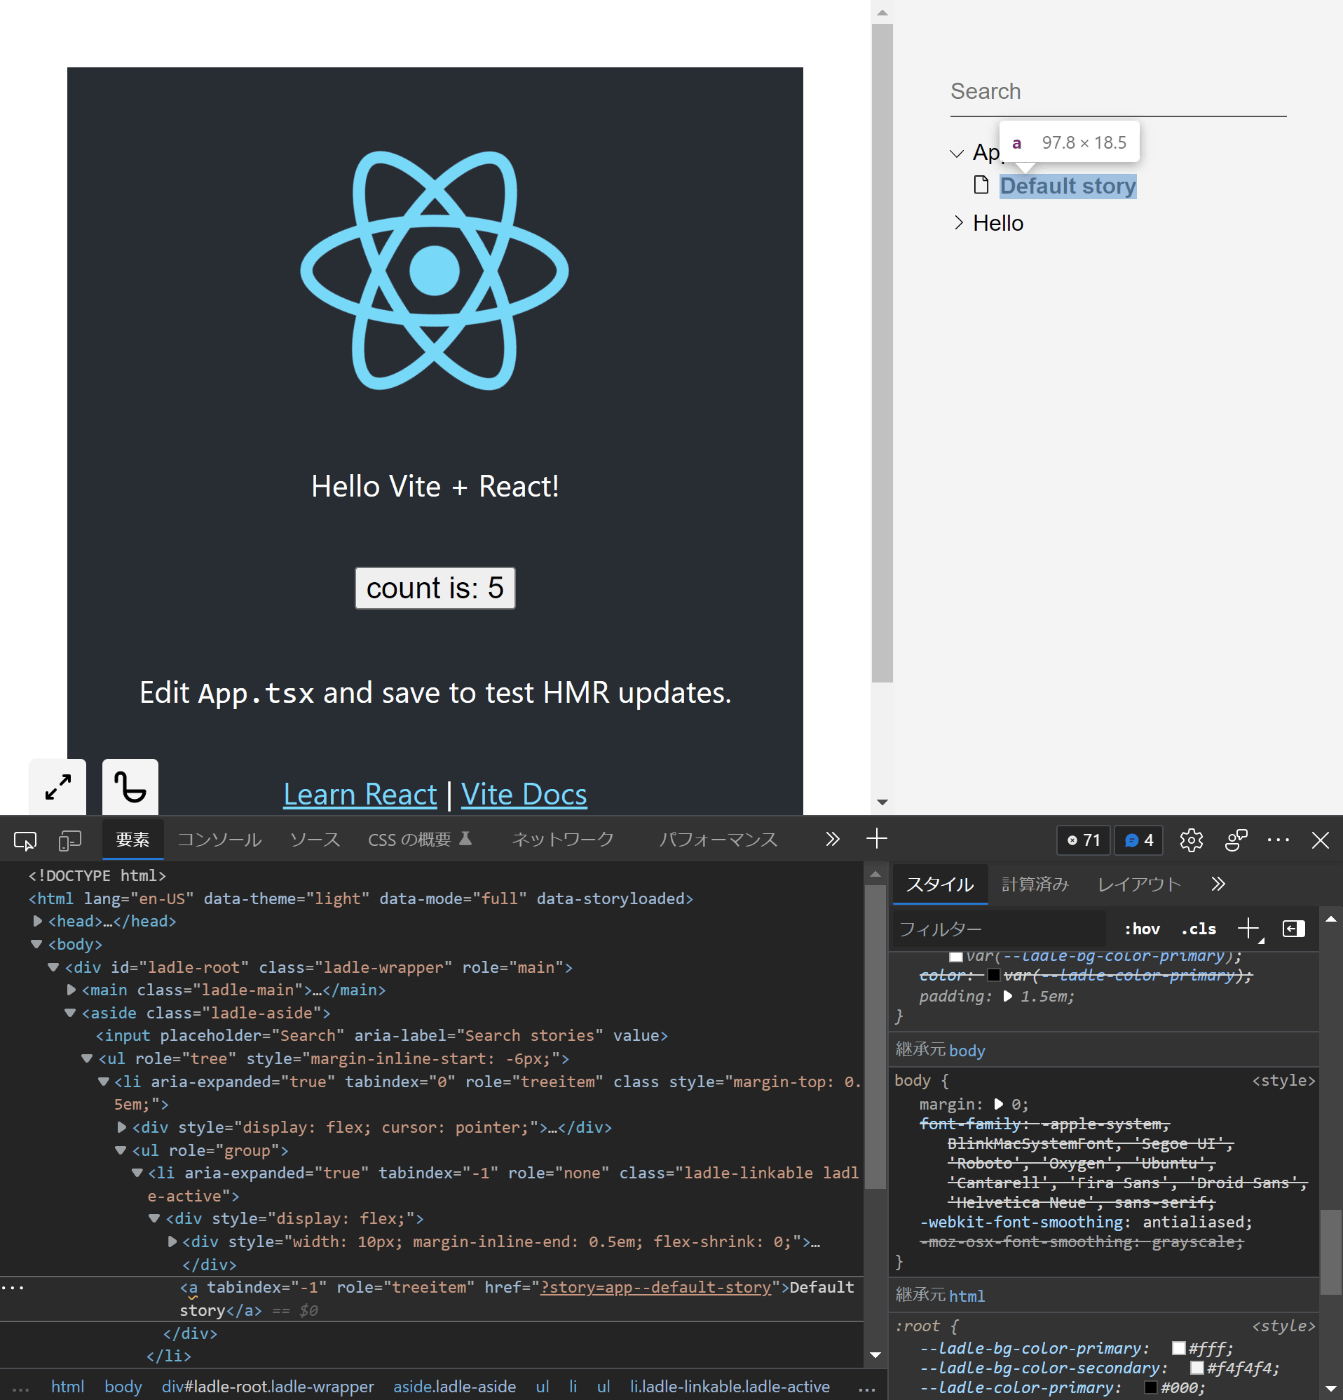Open the ネットワーク tab

tap(563, 840)
